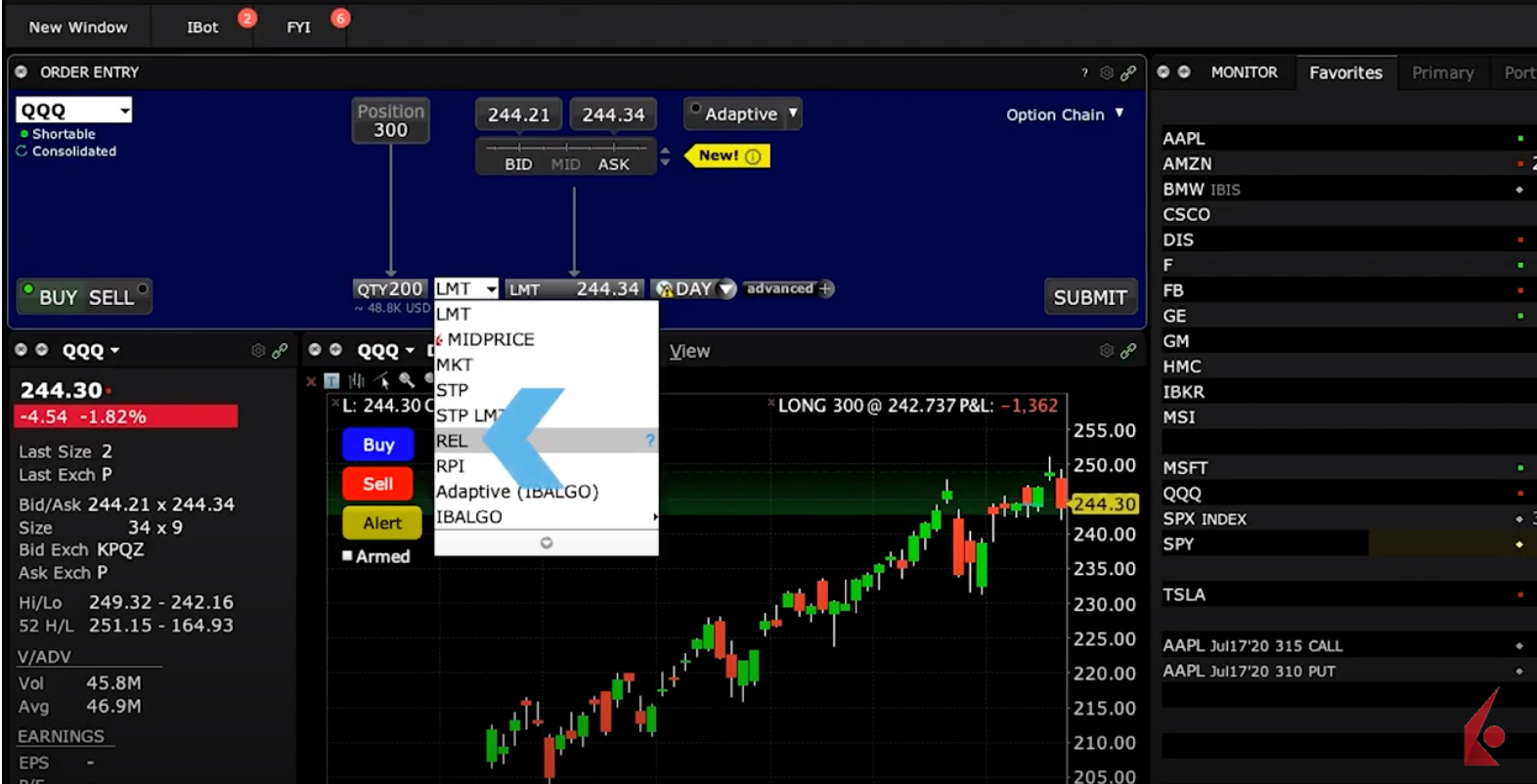Image resolution: width=1537 pixels, height=784 pixels.
Task: Select the Adaptive radio option
Action: tap(697, 109)
